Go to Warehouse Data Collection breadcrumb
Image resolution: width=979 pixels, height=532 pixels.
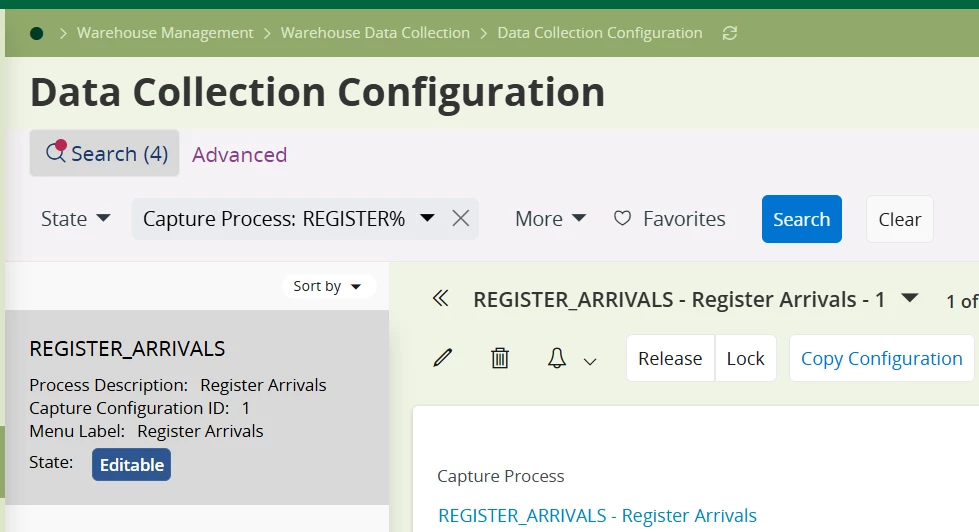coord(375,33)
